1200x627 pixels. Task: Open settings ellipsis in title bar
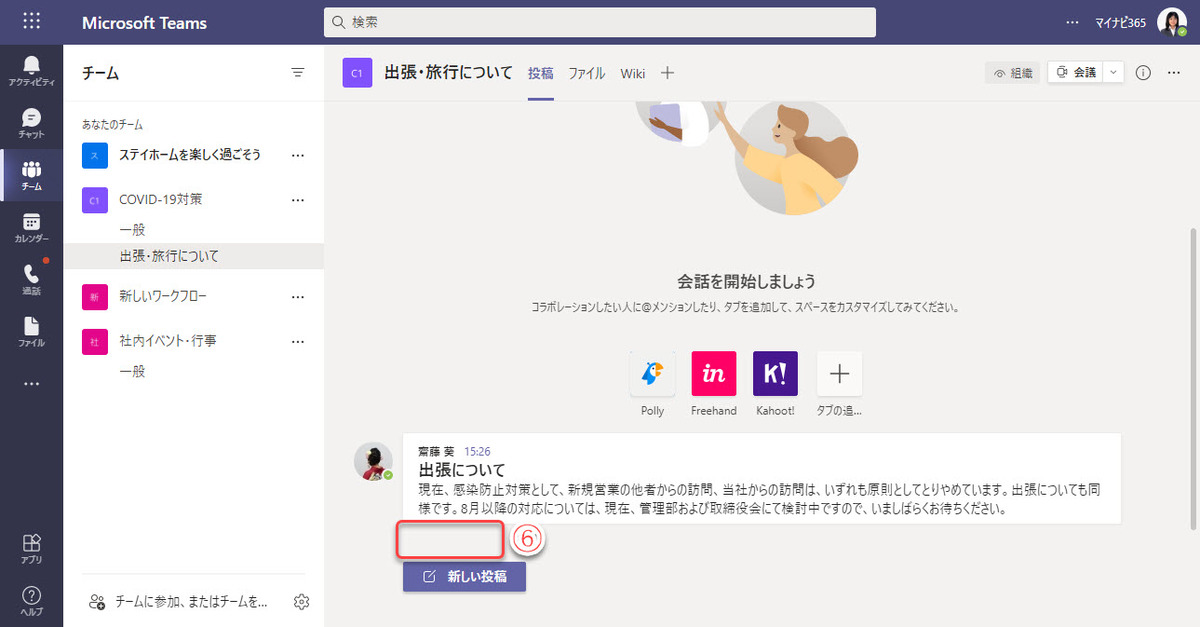tap(1072, 22)
